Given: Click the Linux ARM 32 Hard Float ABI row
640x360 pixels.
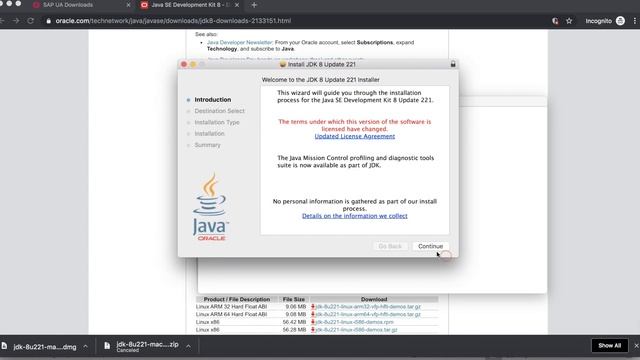Looking at the screenshot, I should (x=317, y=307).
